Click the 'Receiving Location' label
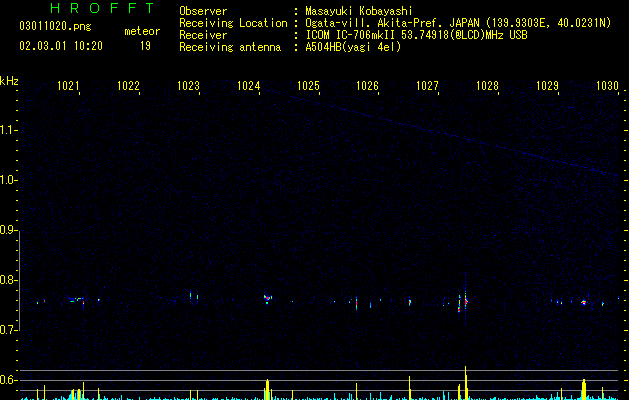The width and height of the screenshot is (629, 400). [233, 23]
